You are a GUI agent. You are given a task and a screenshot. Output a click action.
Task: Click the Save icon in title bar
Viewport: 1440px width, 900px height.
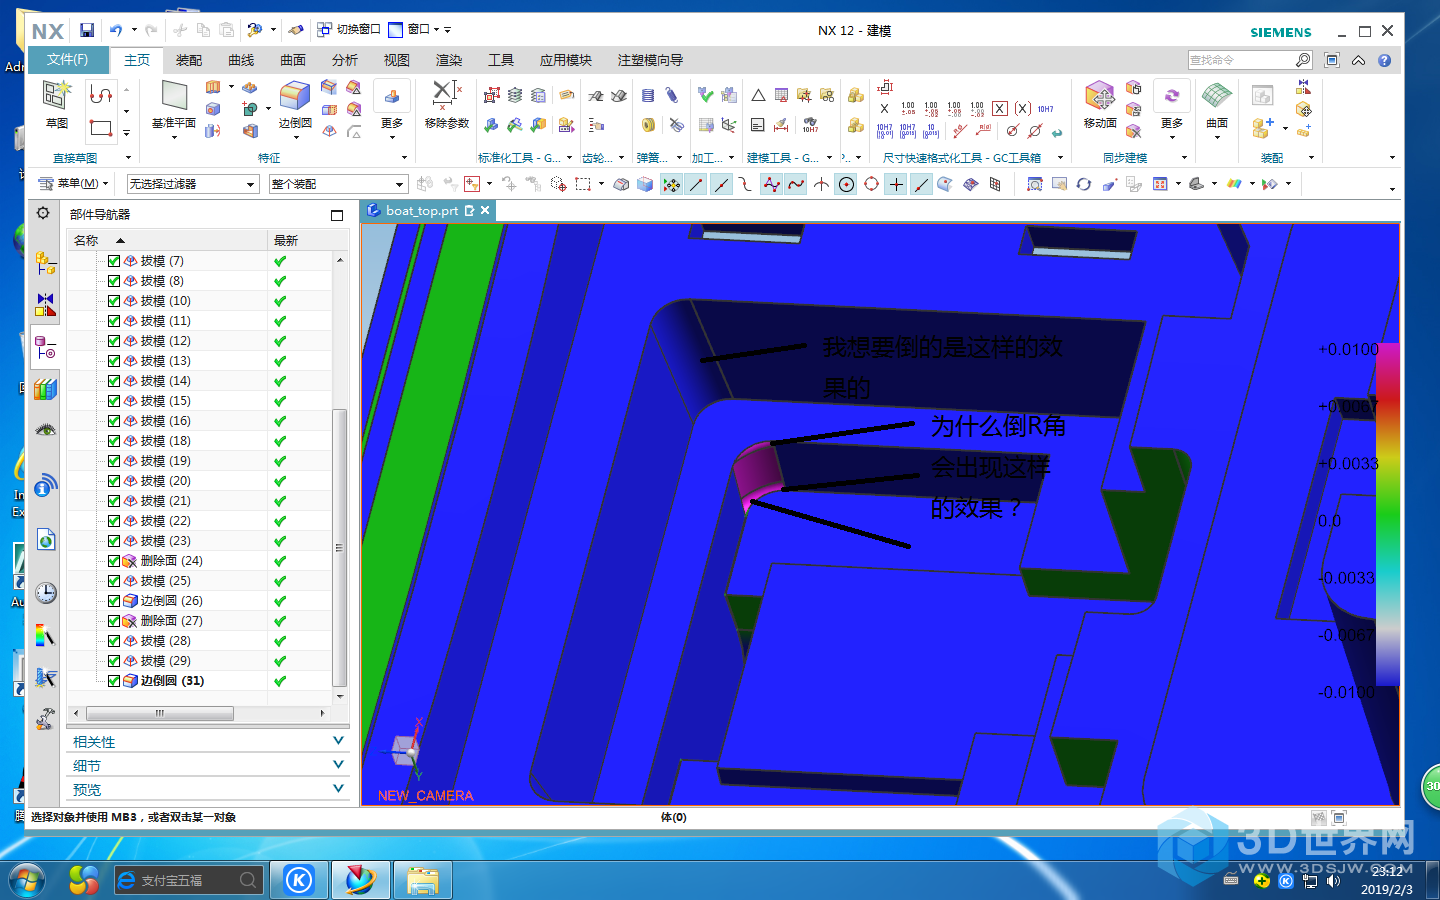tap(87, 30)
